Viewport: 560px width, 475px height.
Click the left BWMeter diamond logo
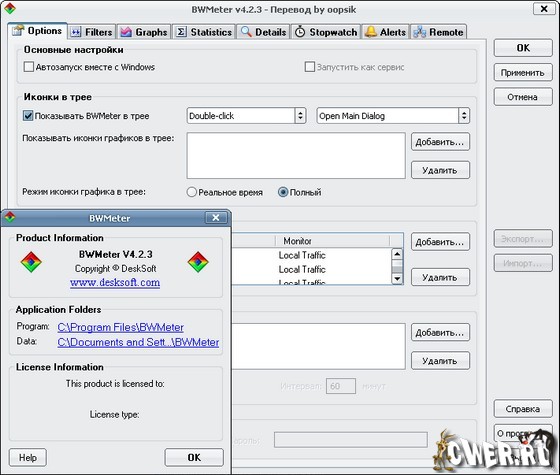coord(31,262)
